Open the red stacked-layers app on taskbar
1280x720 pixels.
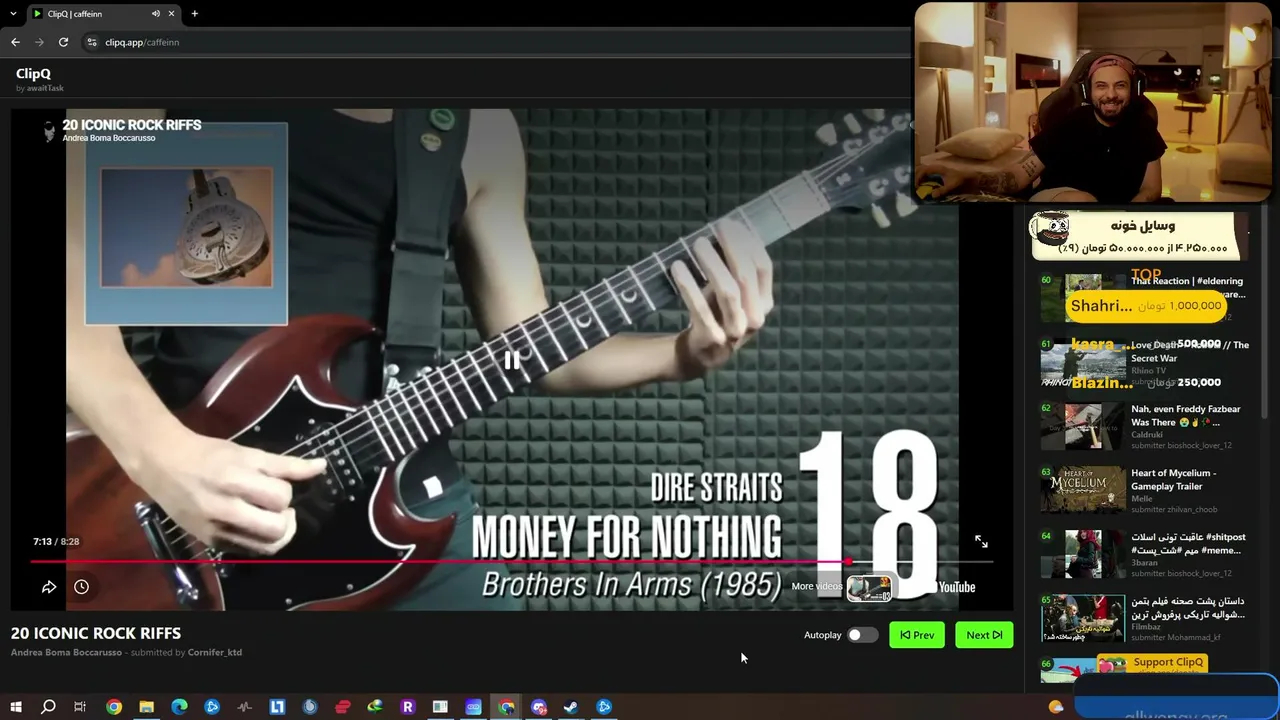(343, 707)
